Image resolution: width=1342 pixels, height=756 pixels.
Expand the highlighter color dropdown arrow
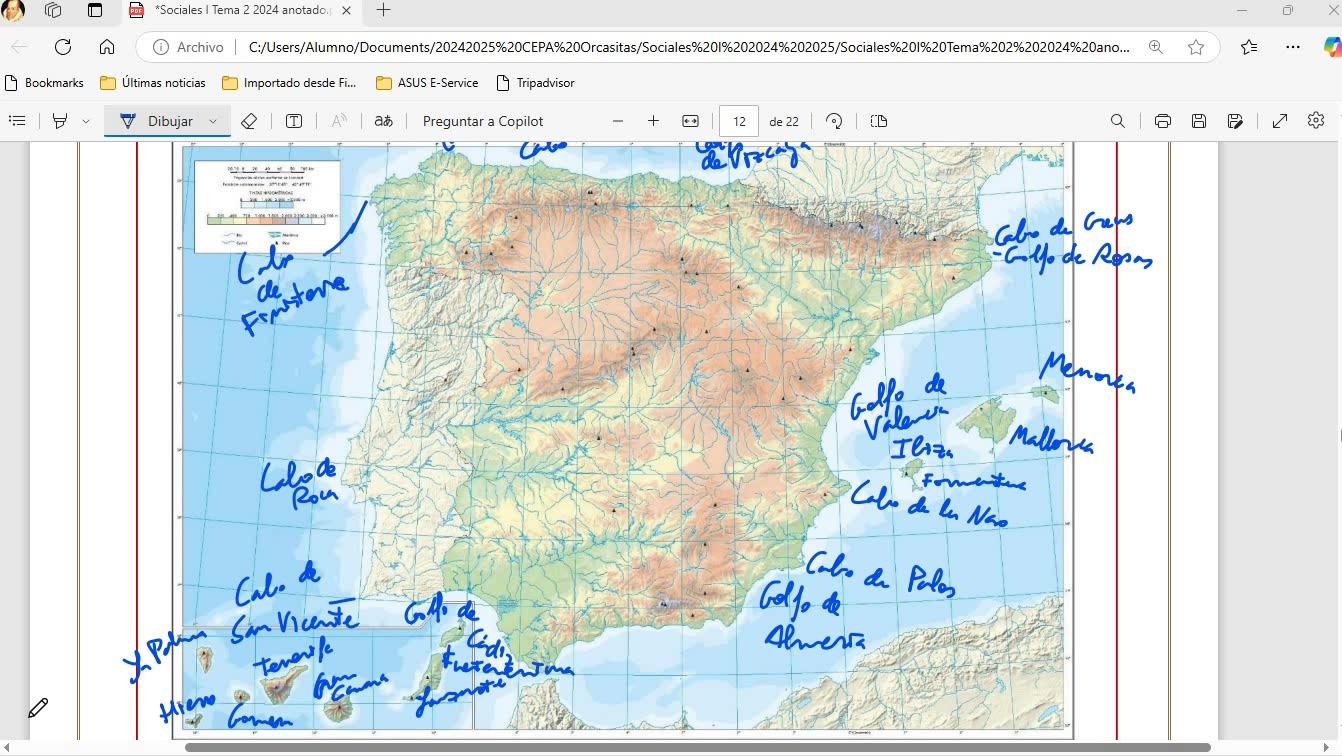pyautogui.click(x=86, y=121)
